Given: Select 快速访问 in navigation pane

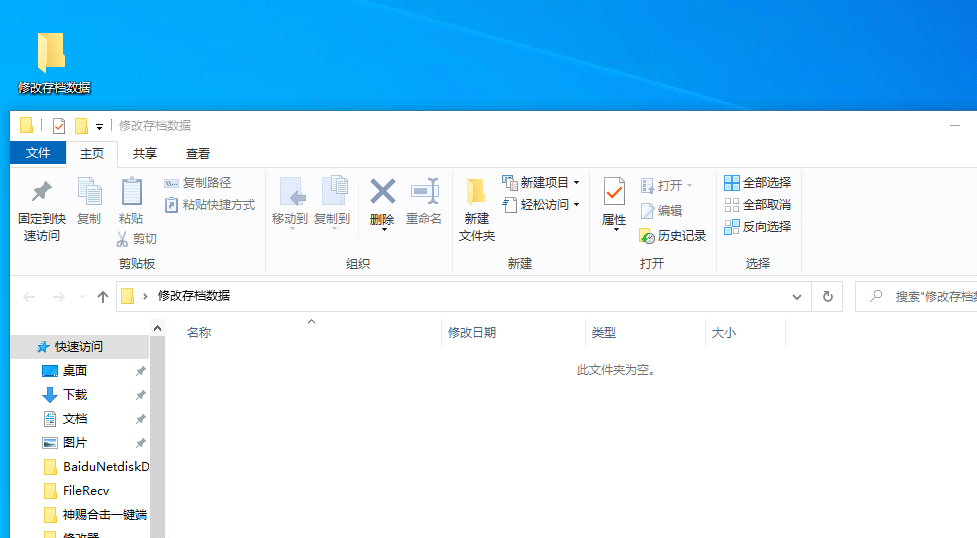Looking at the screenshot, I should click(x=79, y=347).
